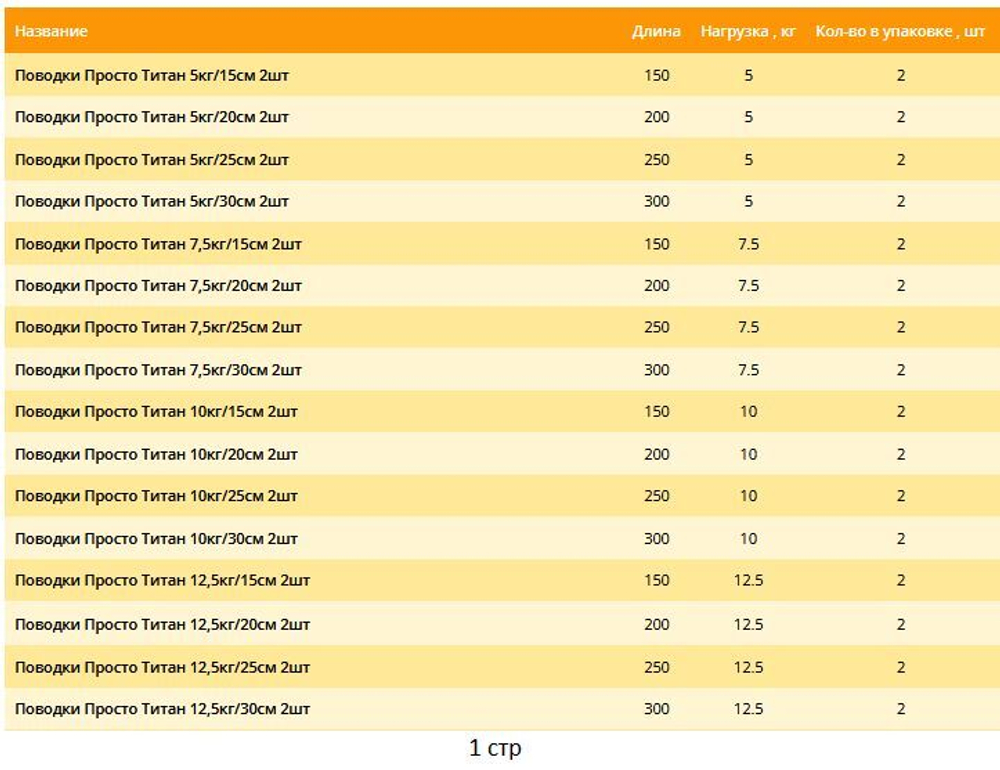Click quantity 2 in the 7,5кг/30см row

[901, 370]
